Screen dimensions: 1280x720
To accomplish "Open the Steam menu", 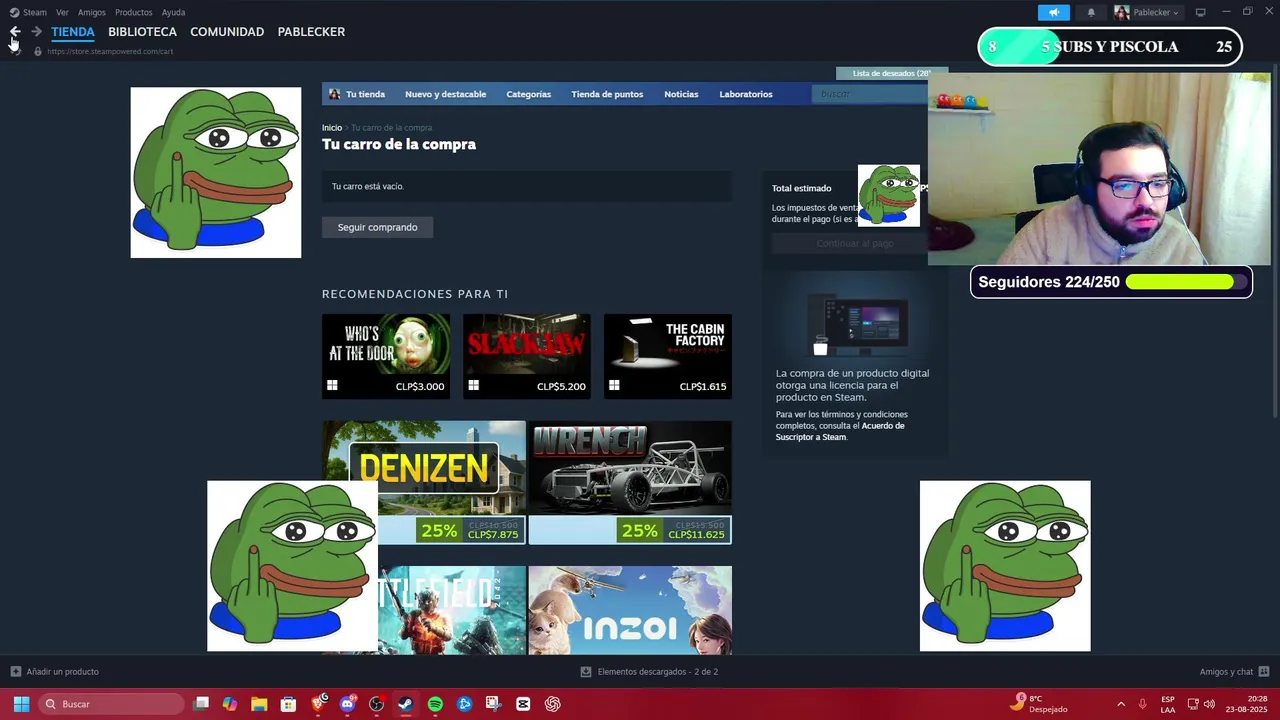I will (28, 12).
